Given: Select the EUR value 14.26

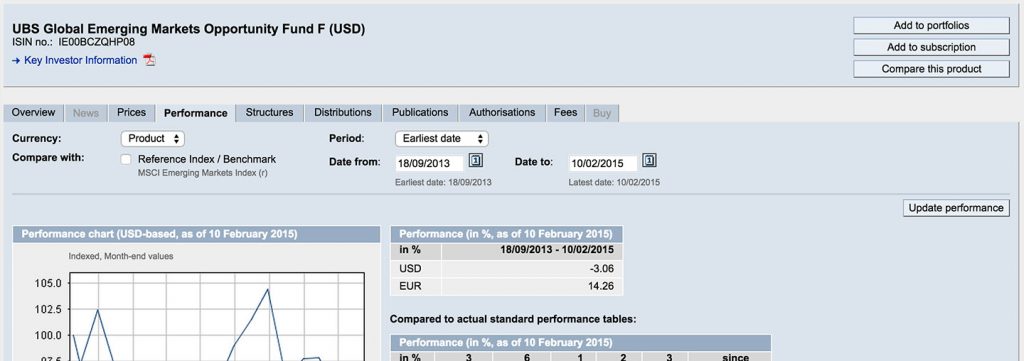Looking at the screenshot, I should (600, 286).
